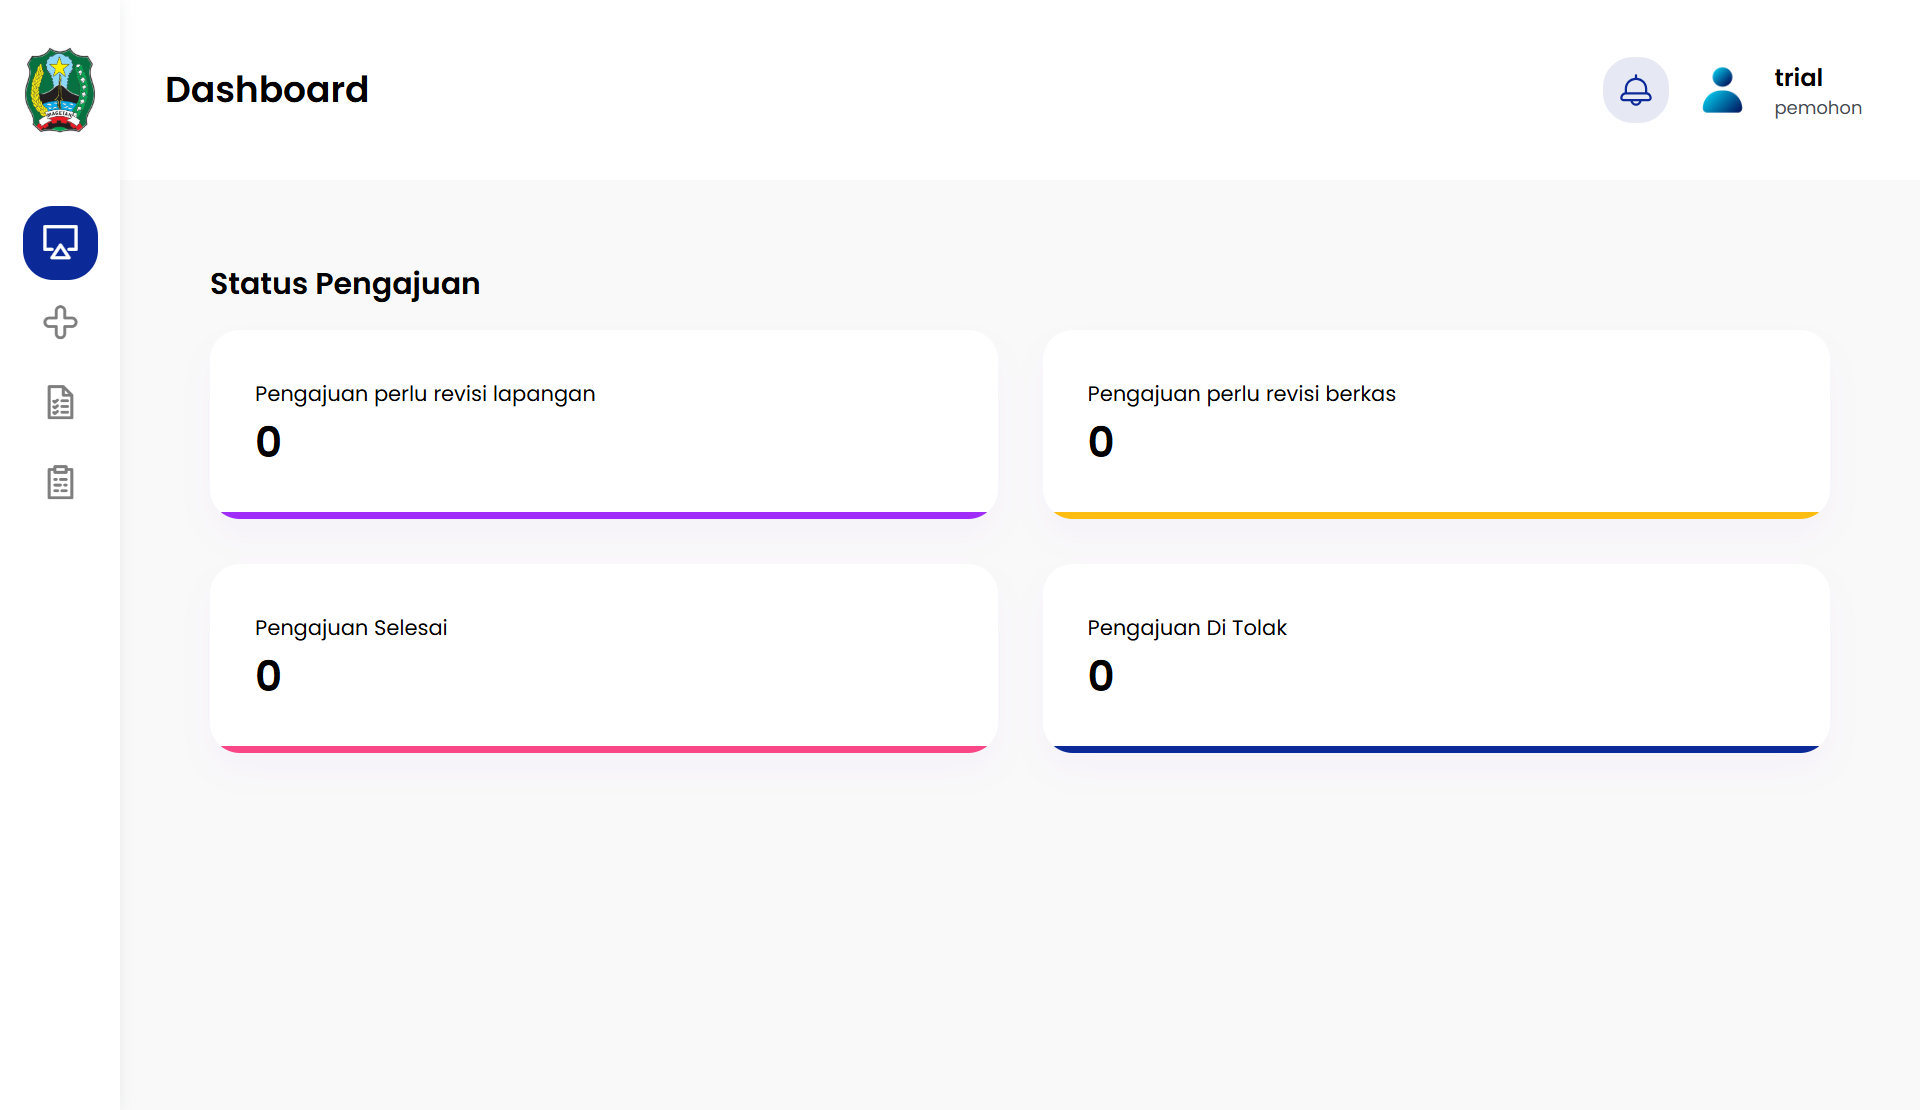Open the dashboard sidebar icon
This screenshot has width=1920, height=1110.
60,243
